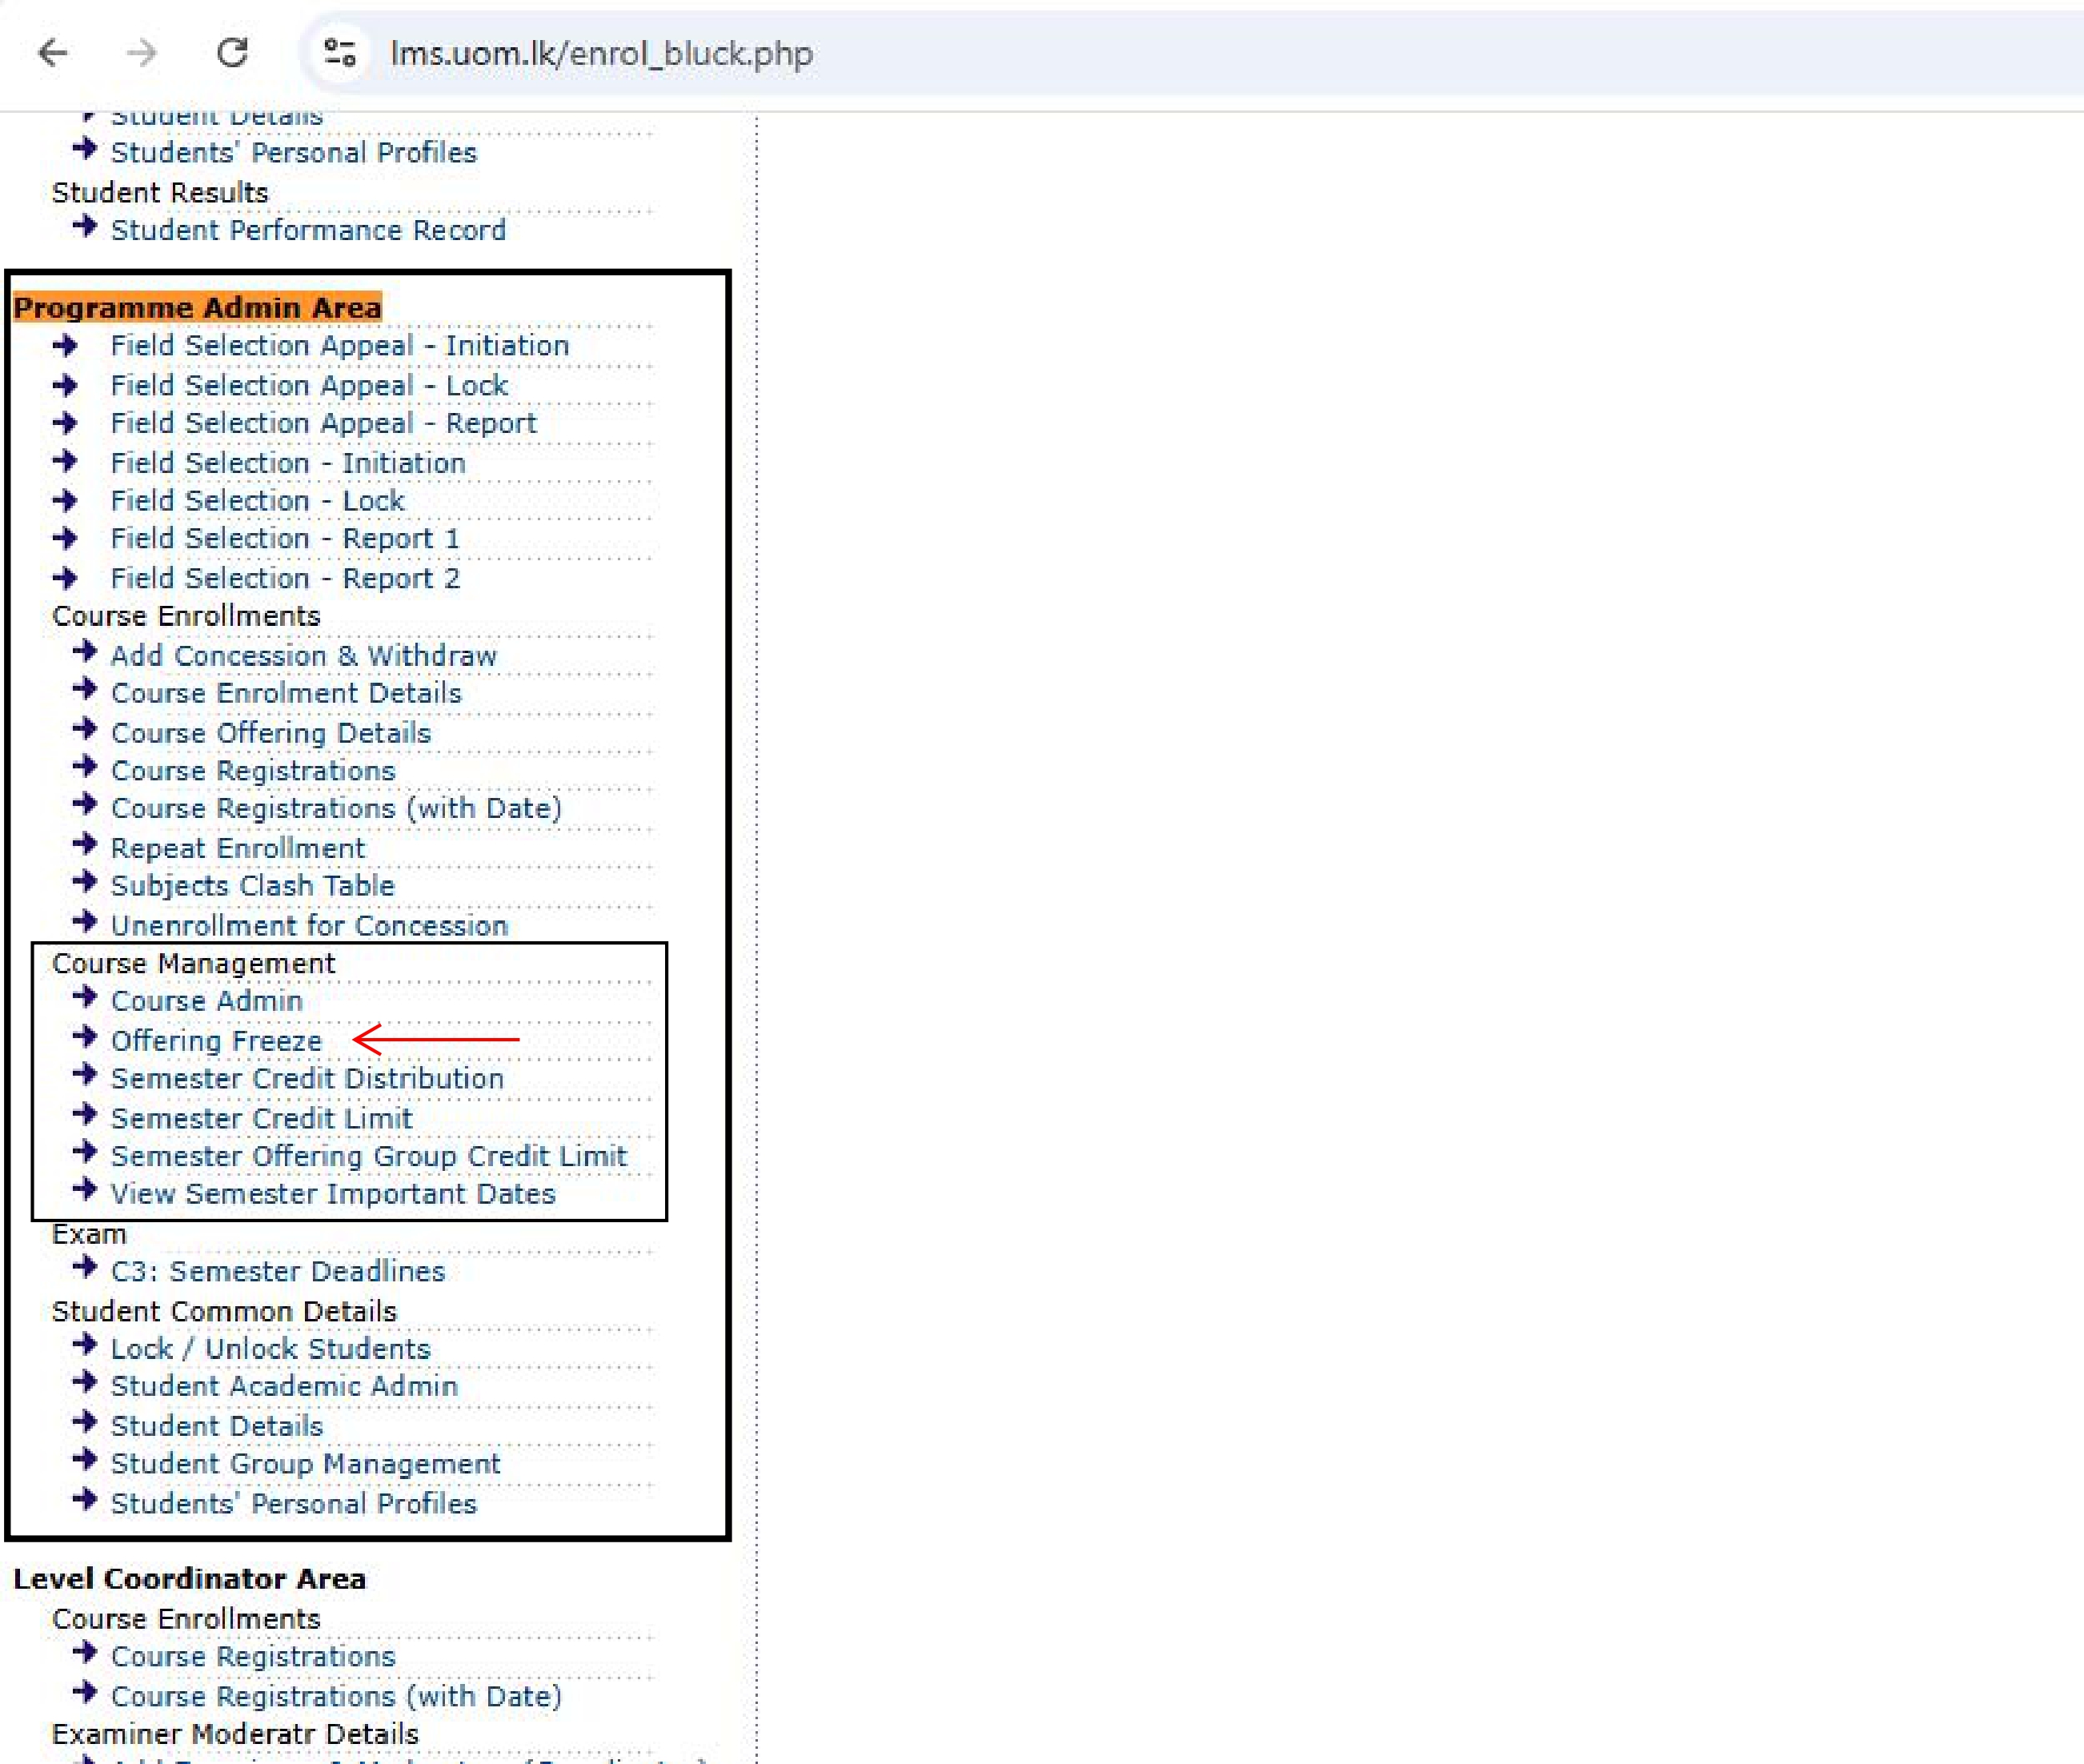Click the Examiner Moderatr Details label
Image resolution: width=2084 pixels, height=1764 pixels.
pyautogui.click(x=235, y=1734)
